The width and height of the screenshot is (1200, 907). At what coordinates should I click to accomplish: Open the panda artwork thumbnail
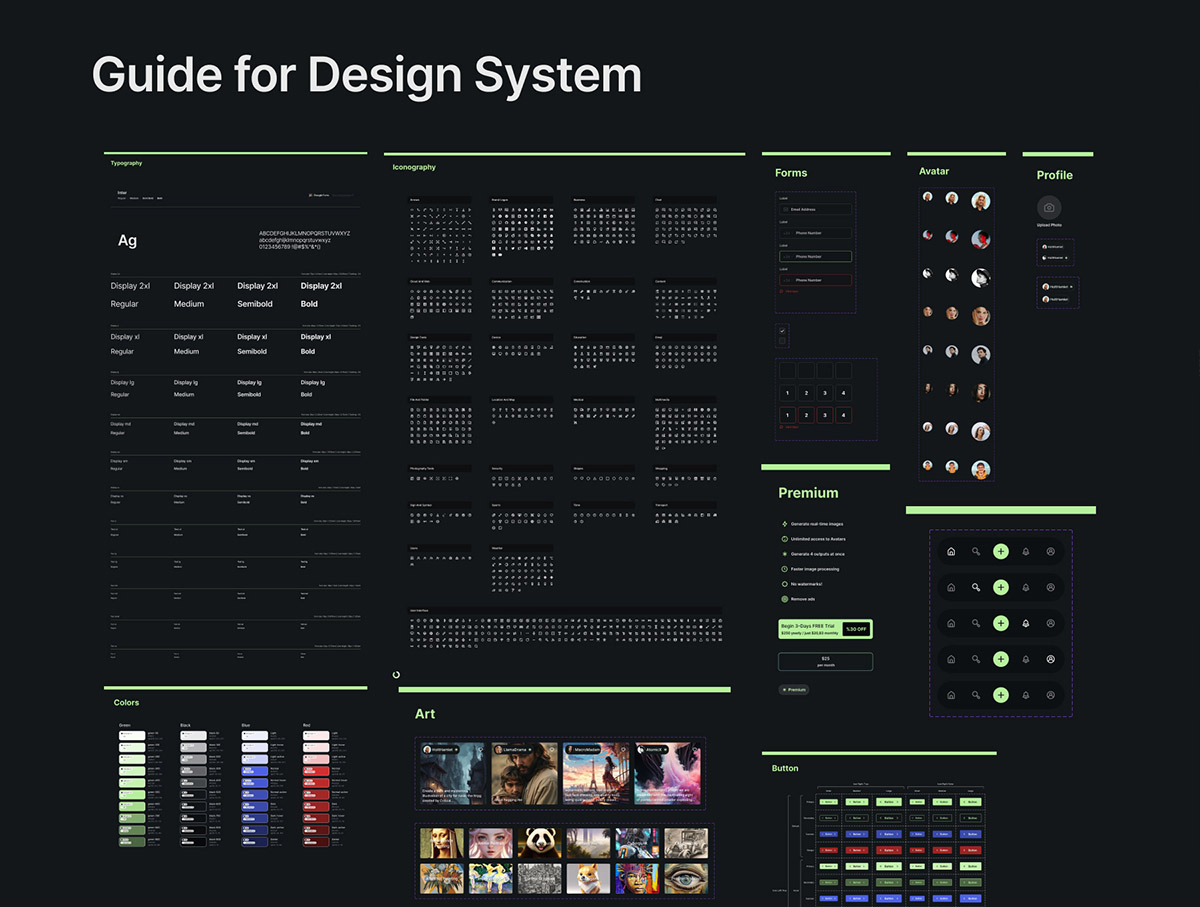coord(539,842)
